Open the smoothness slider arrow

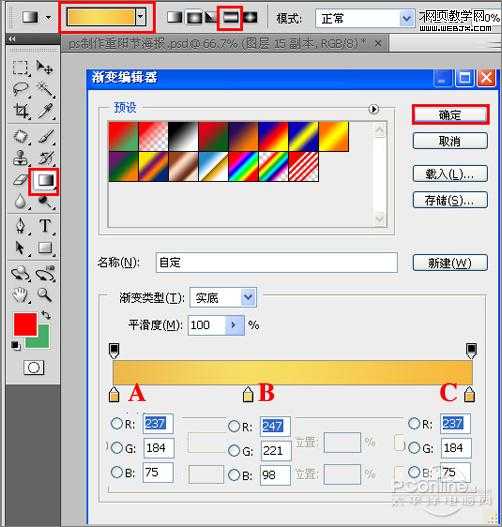coord(235,325)
